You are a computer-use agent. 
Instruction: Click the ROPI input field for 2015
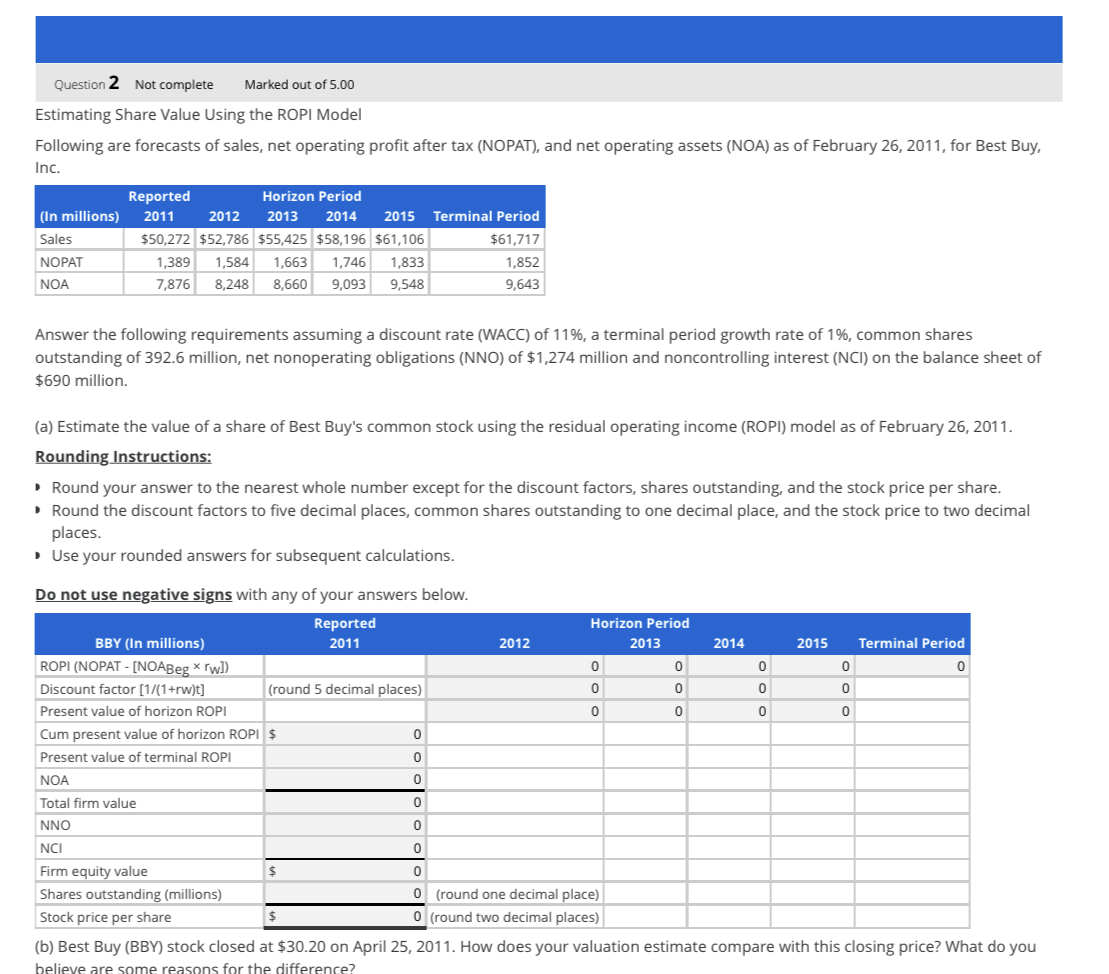[812, 665]
